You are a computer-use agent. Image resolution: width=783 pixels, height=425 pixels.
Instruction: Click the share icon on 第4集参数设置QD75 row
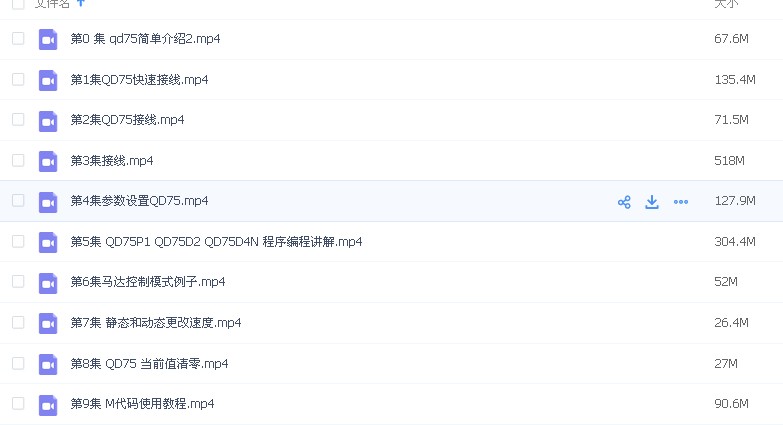coord(624,202)
